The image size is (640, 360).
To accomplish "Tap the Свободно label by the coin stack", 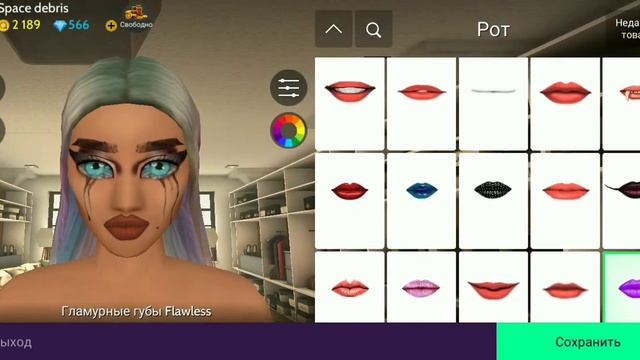I will pyautogui.click(x=136, y=25).
